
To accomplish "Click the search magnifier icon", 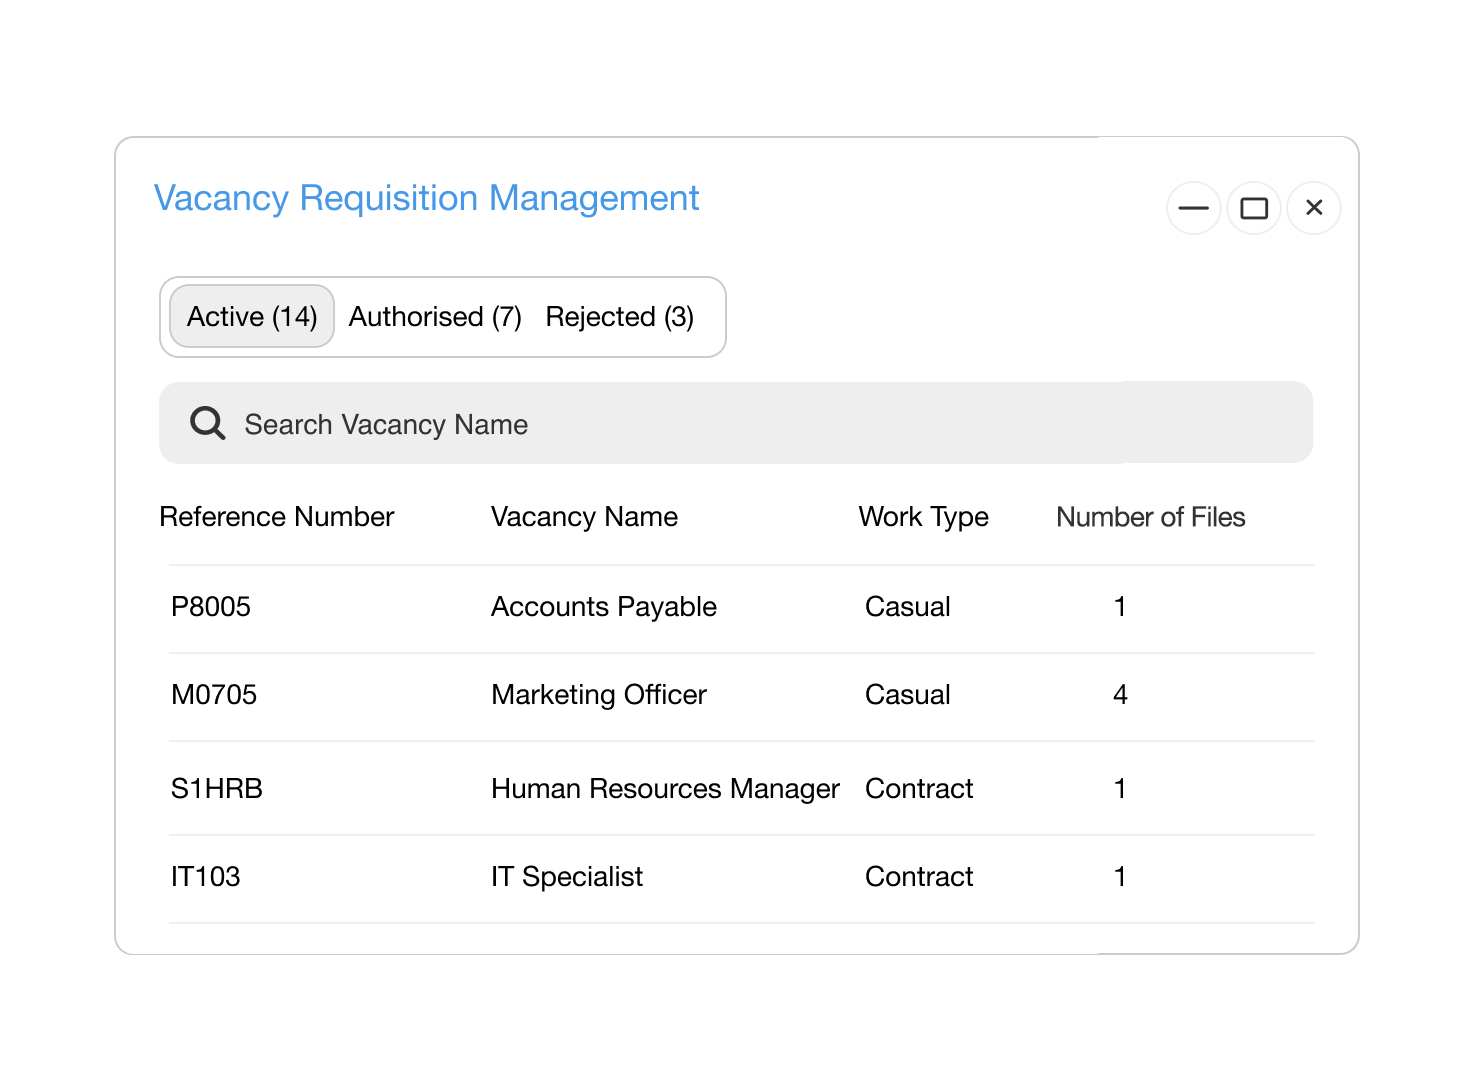I will click(x=207, y=423).
